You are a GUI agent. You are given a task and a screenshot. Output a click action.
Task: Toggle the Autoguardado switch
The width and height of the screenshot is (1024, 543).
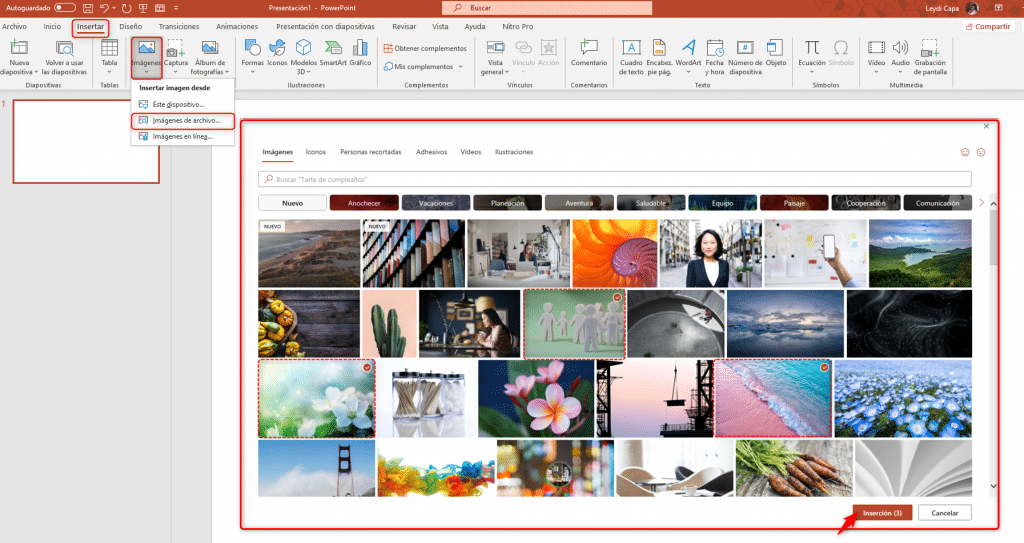65,8
